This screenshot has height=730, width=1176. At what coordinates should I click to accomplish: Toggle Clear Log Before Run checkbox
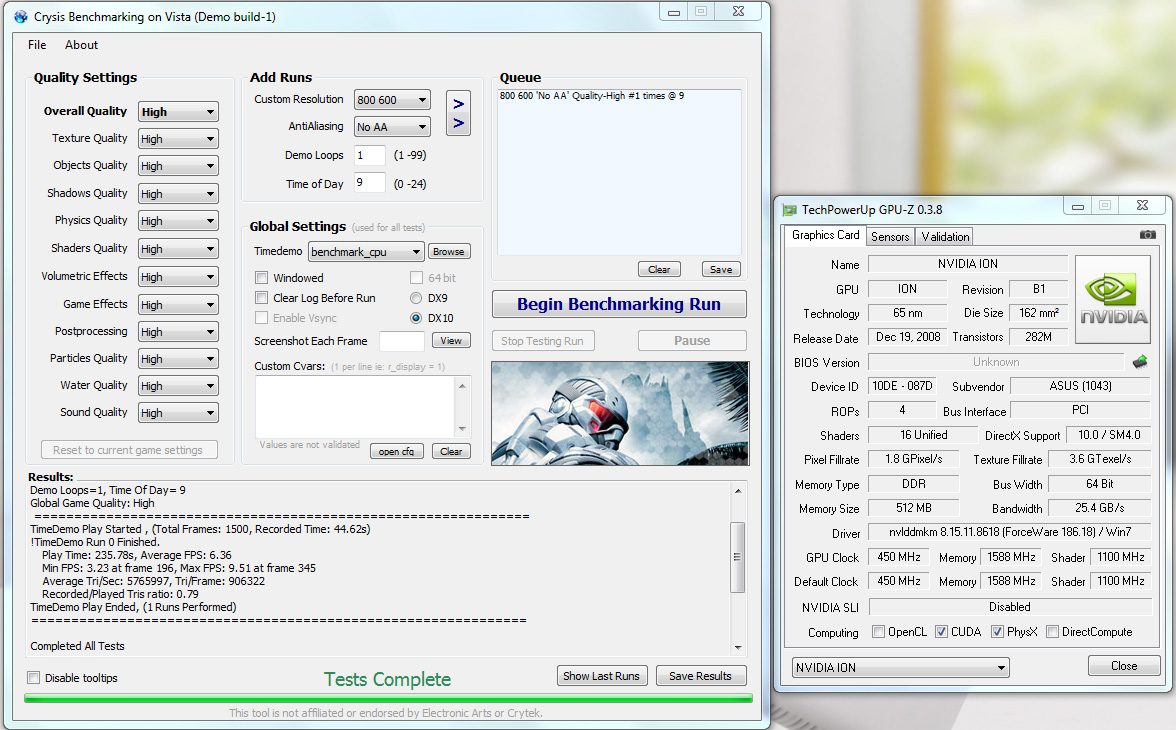[x=261, y=298]
